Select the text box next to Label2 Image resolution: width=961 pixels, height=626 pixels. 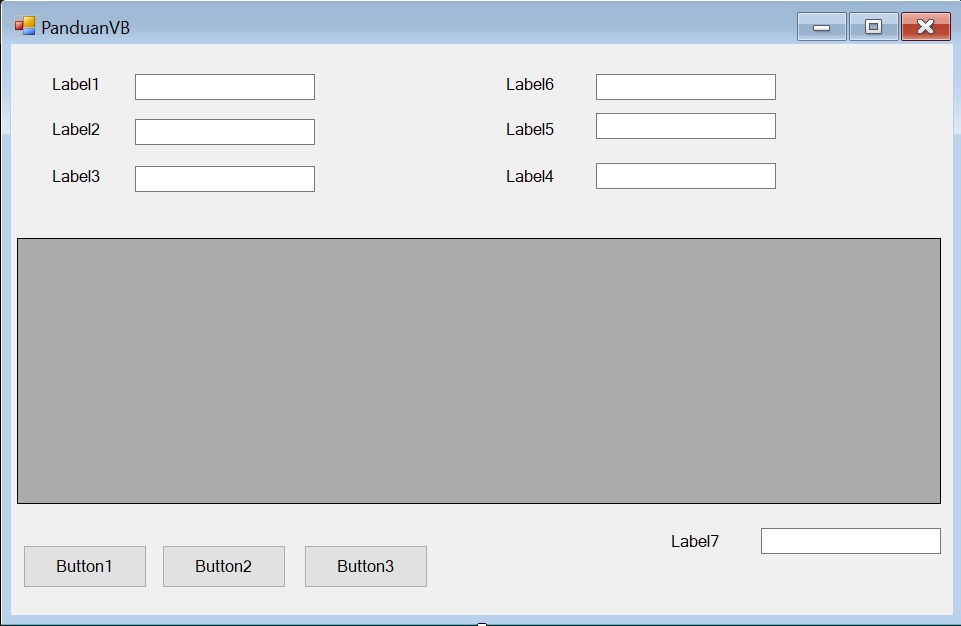point(224,131)
